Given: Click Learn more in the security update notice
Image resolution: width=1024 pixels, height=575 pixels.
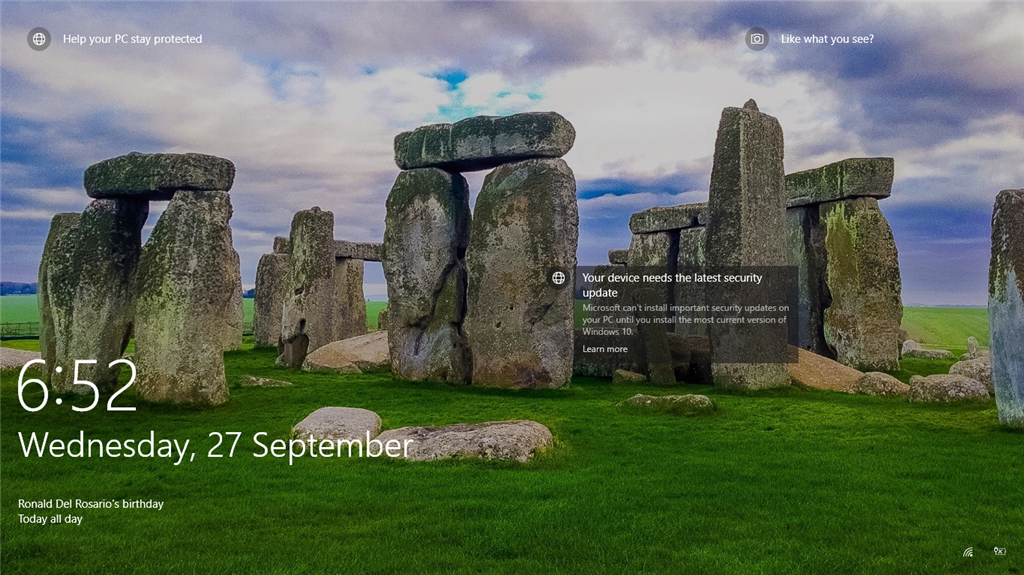Looking at the screenshot, I should [x=605, y=349].
